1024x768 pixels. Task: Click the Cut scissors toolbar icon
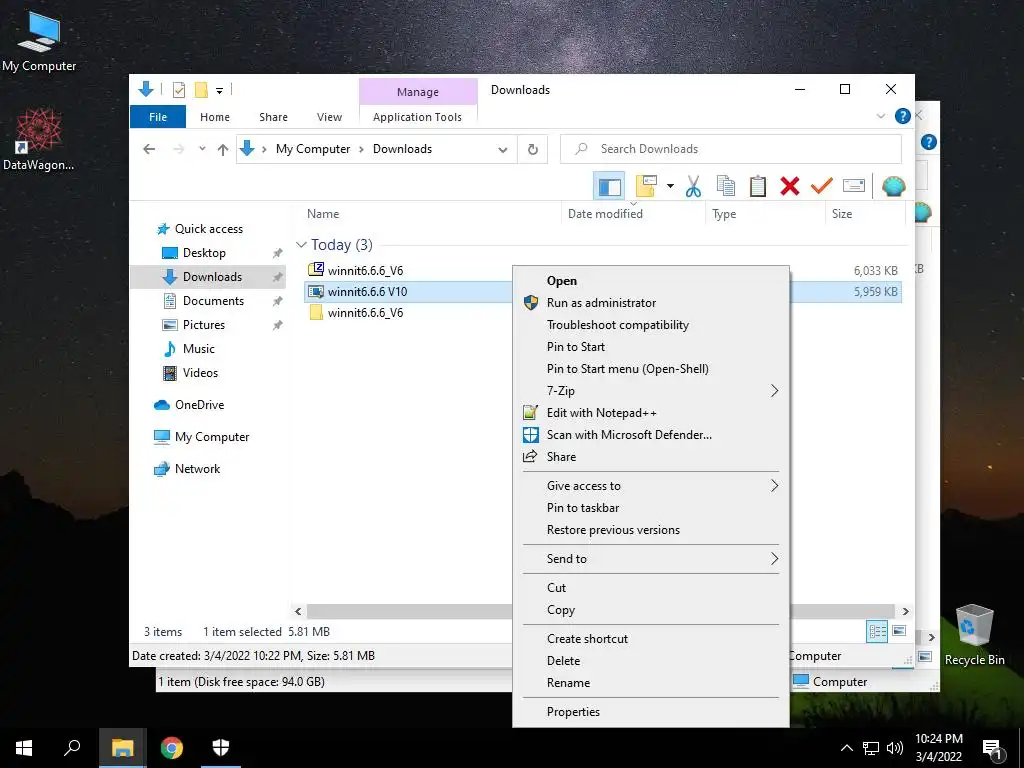click(693, 187)
